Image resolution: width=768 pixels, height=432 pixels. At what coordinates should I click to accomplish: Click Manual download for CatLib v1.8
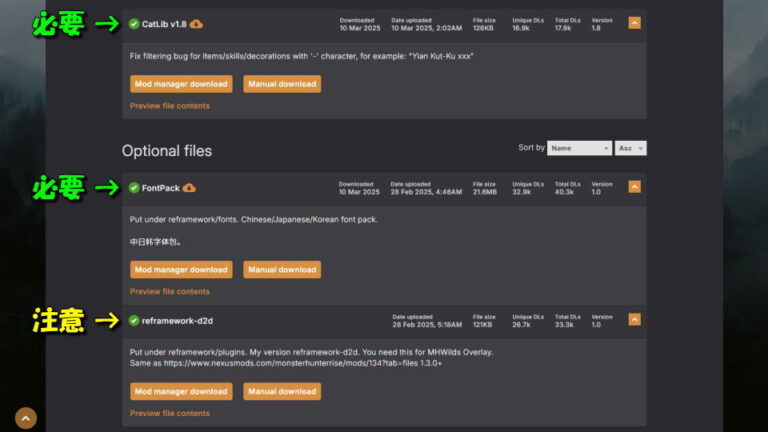pos(281,84)
